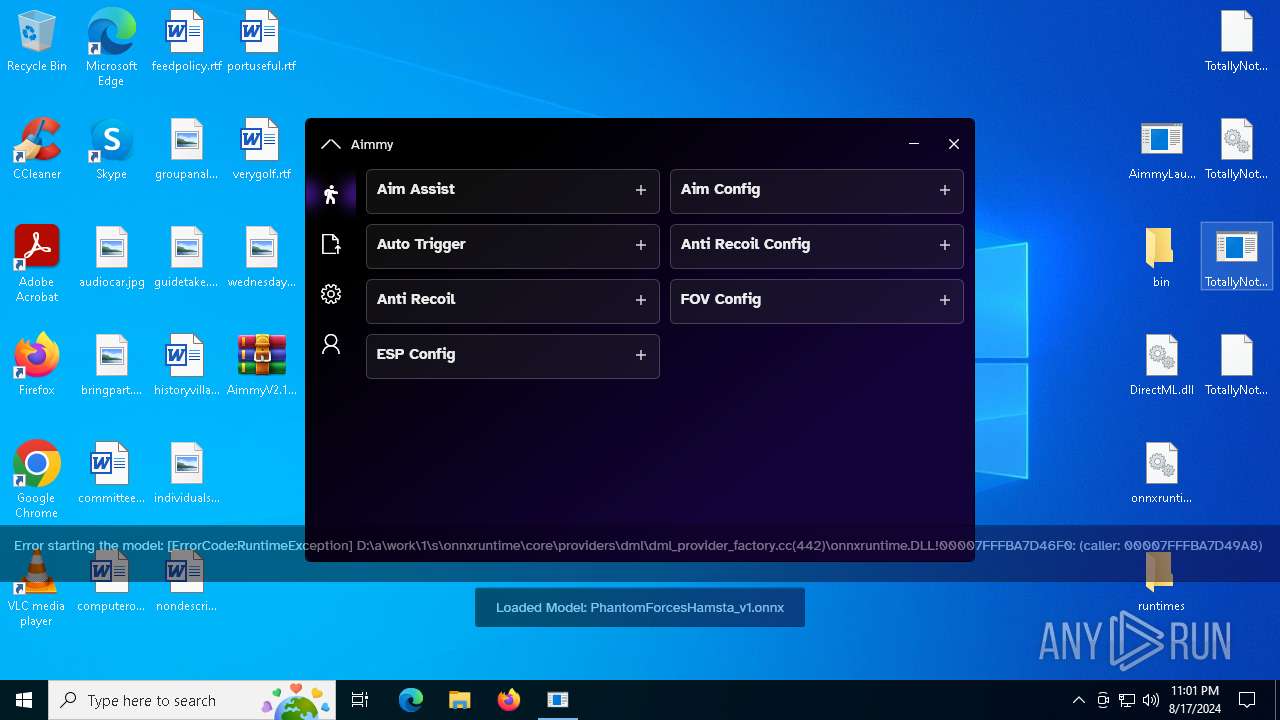Click the Aimmy logo chevron icon
Screen dimensions: 1280x720
(331, 144)
